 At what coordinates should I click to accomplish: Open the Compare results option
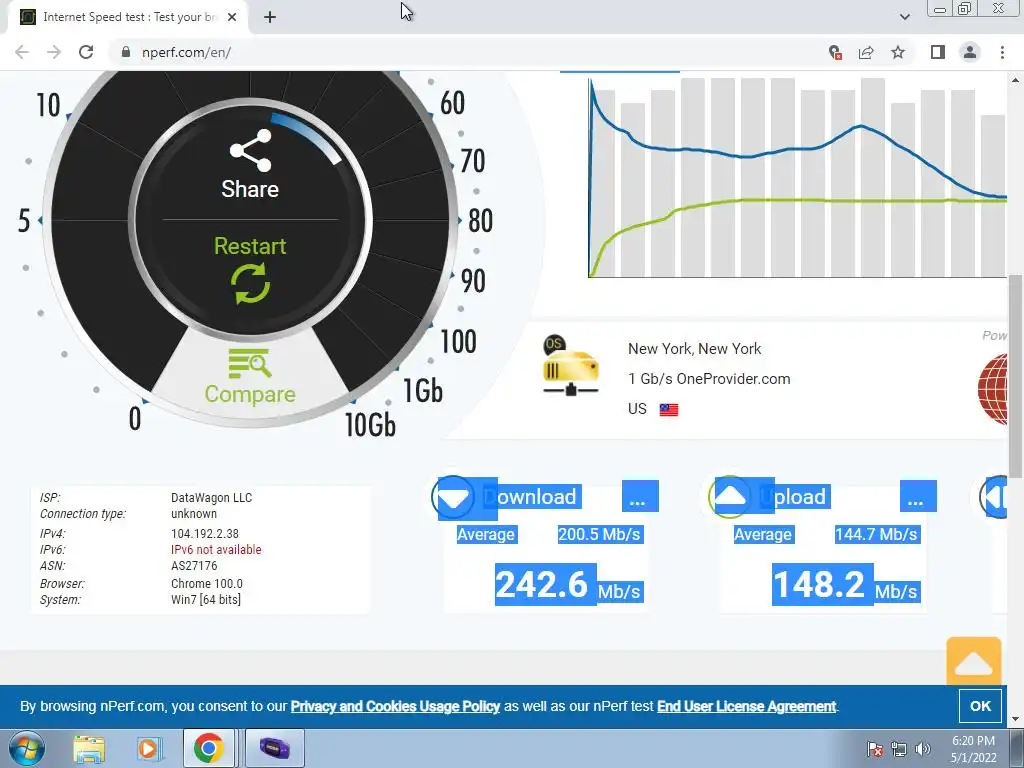[249, 377]
